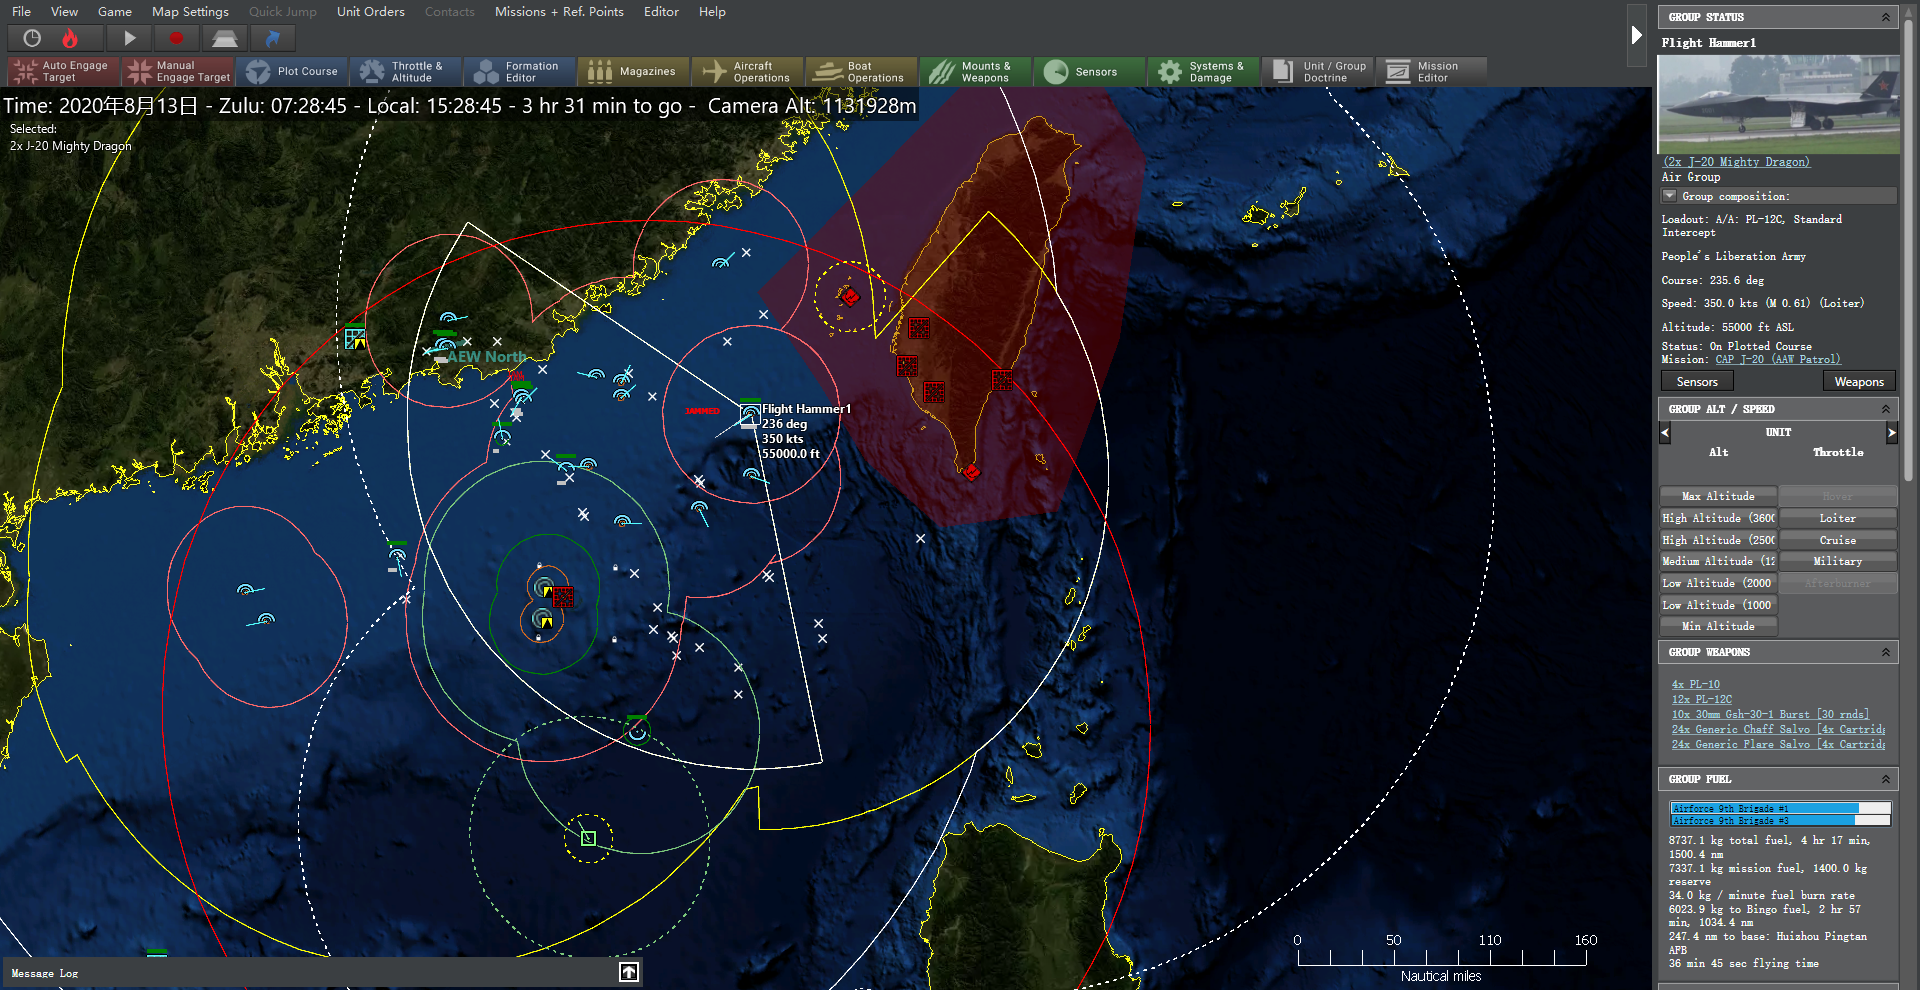Open the 2x J-20 Mighty Dragon link
1920x990 pixels.
point(1736,162)
